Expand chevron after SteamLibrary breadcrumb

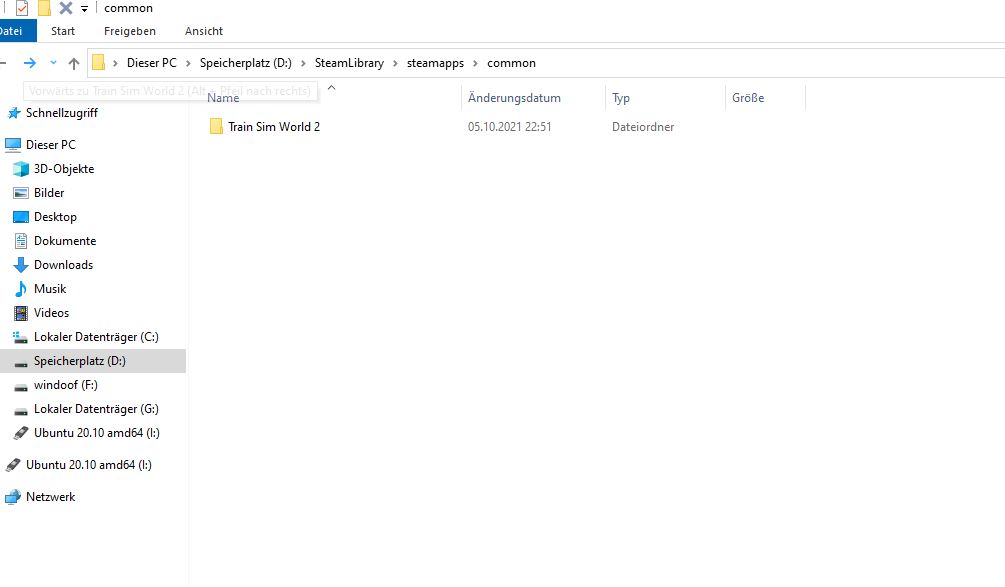point(395,63)
